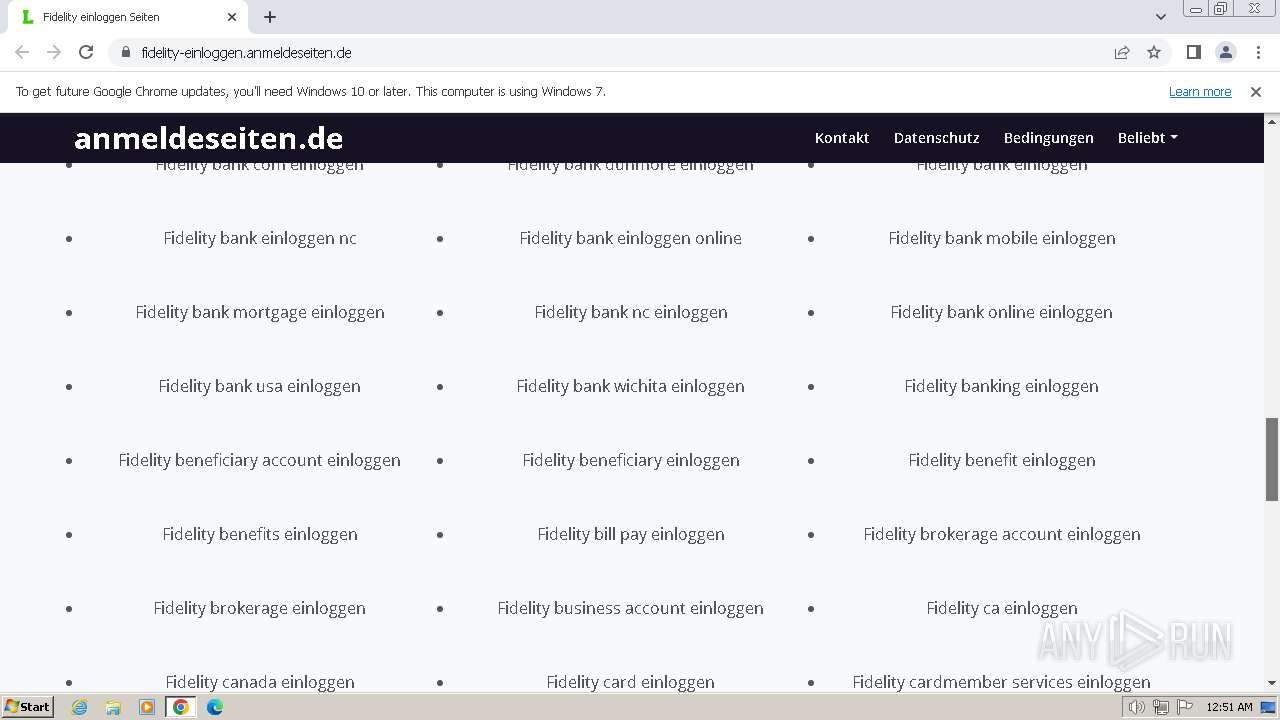Image resolution: width=1280 pixels, height=720 pixels.
Task: Open the Learn more link
Action: (1200, 91)
